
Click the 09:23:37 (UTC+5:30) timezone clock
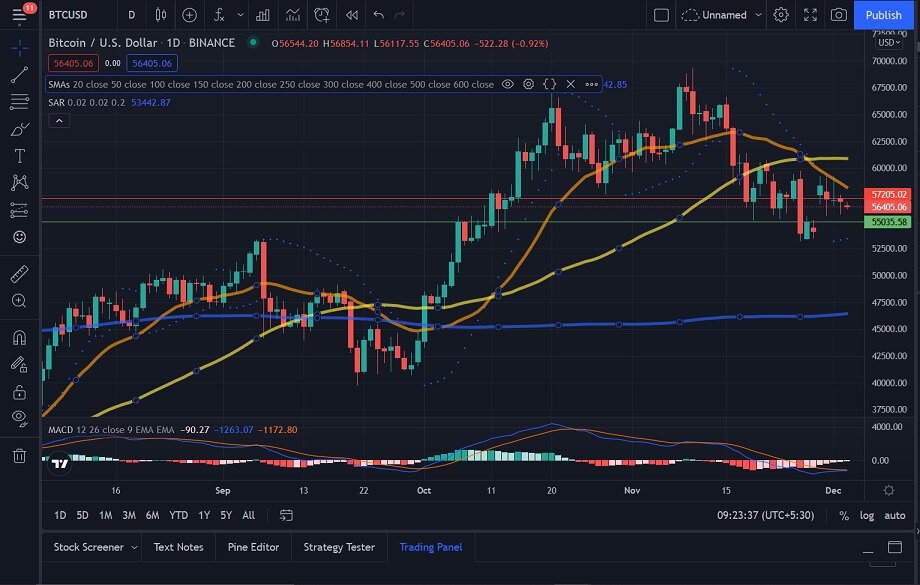point(765,515)
